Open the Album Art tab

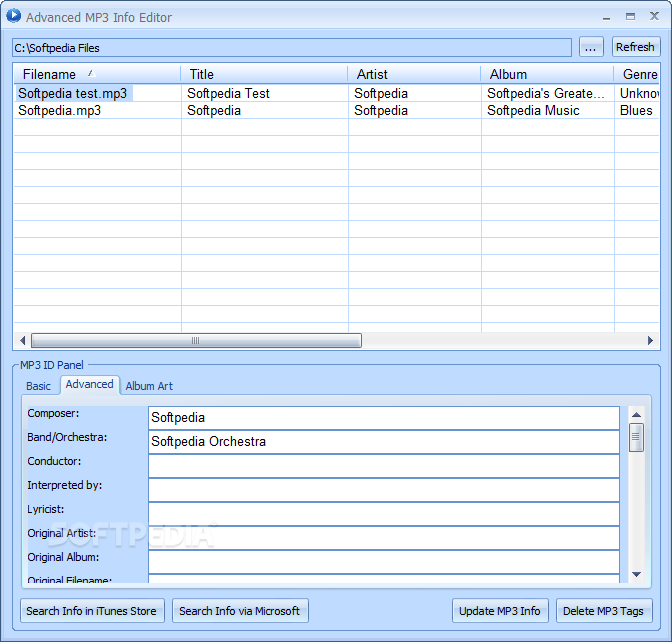coord(149,386)
